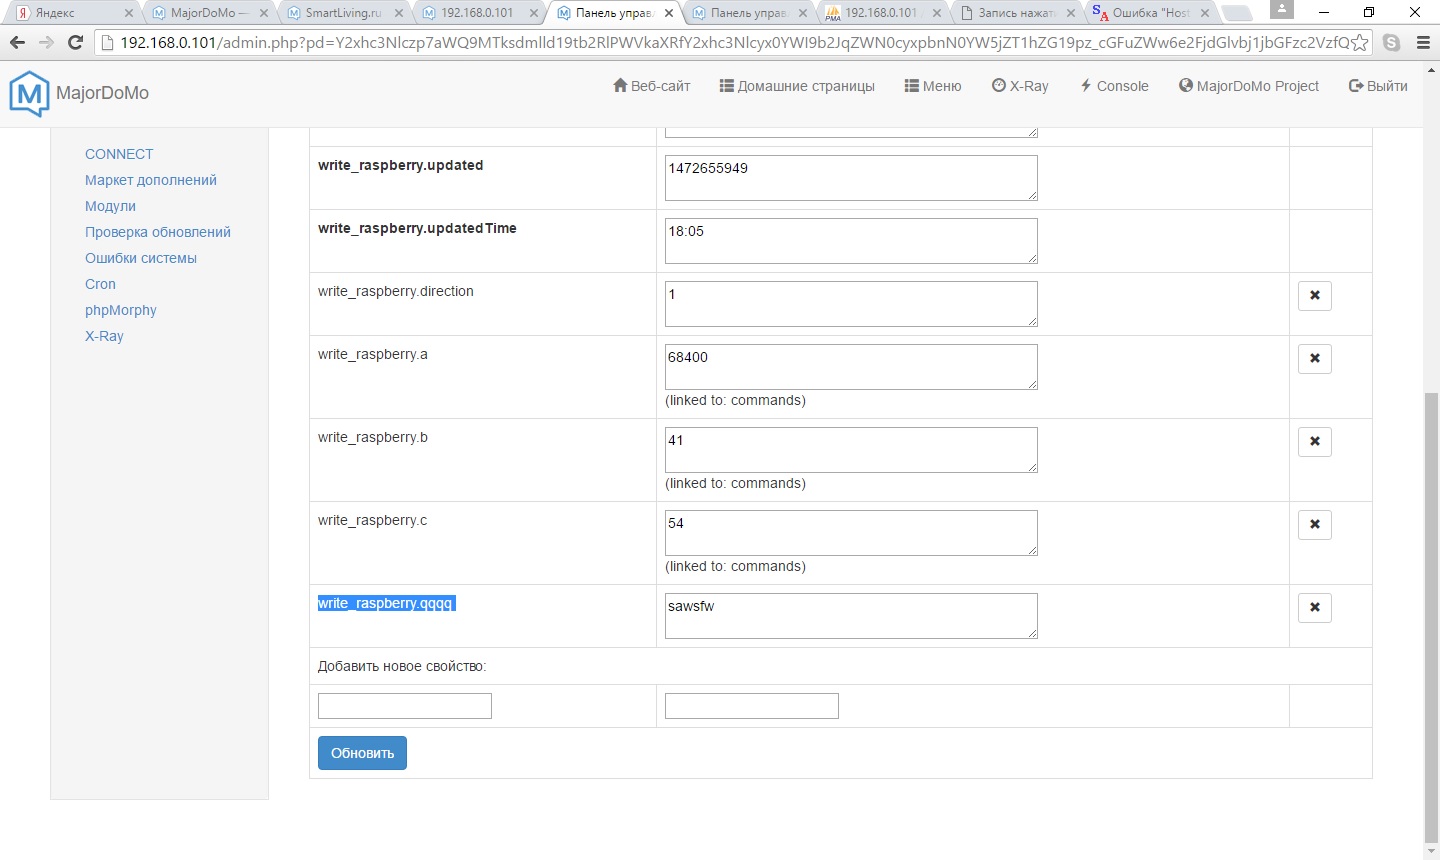
Task: Open the phpMorphy sidebar link
Action: [x=121, y=310]
